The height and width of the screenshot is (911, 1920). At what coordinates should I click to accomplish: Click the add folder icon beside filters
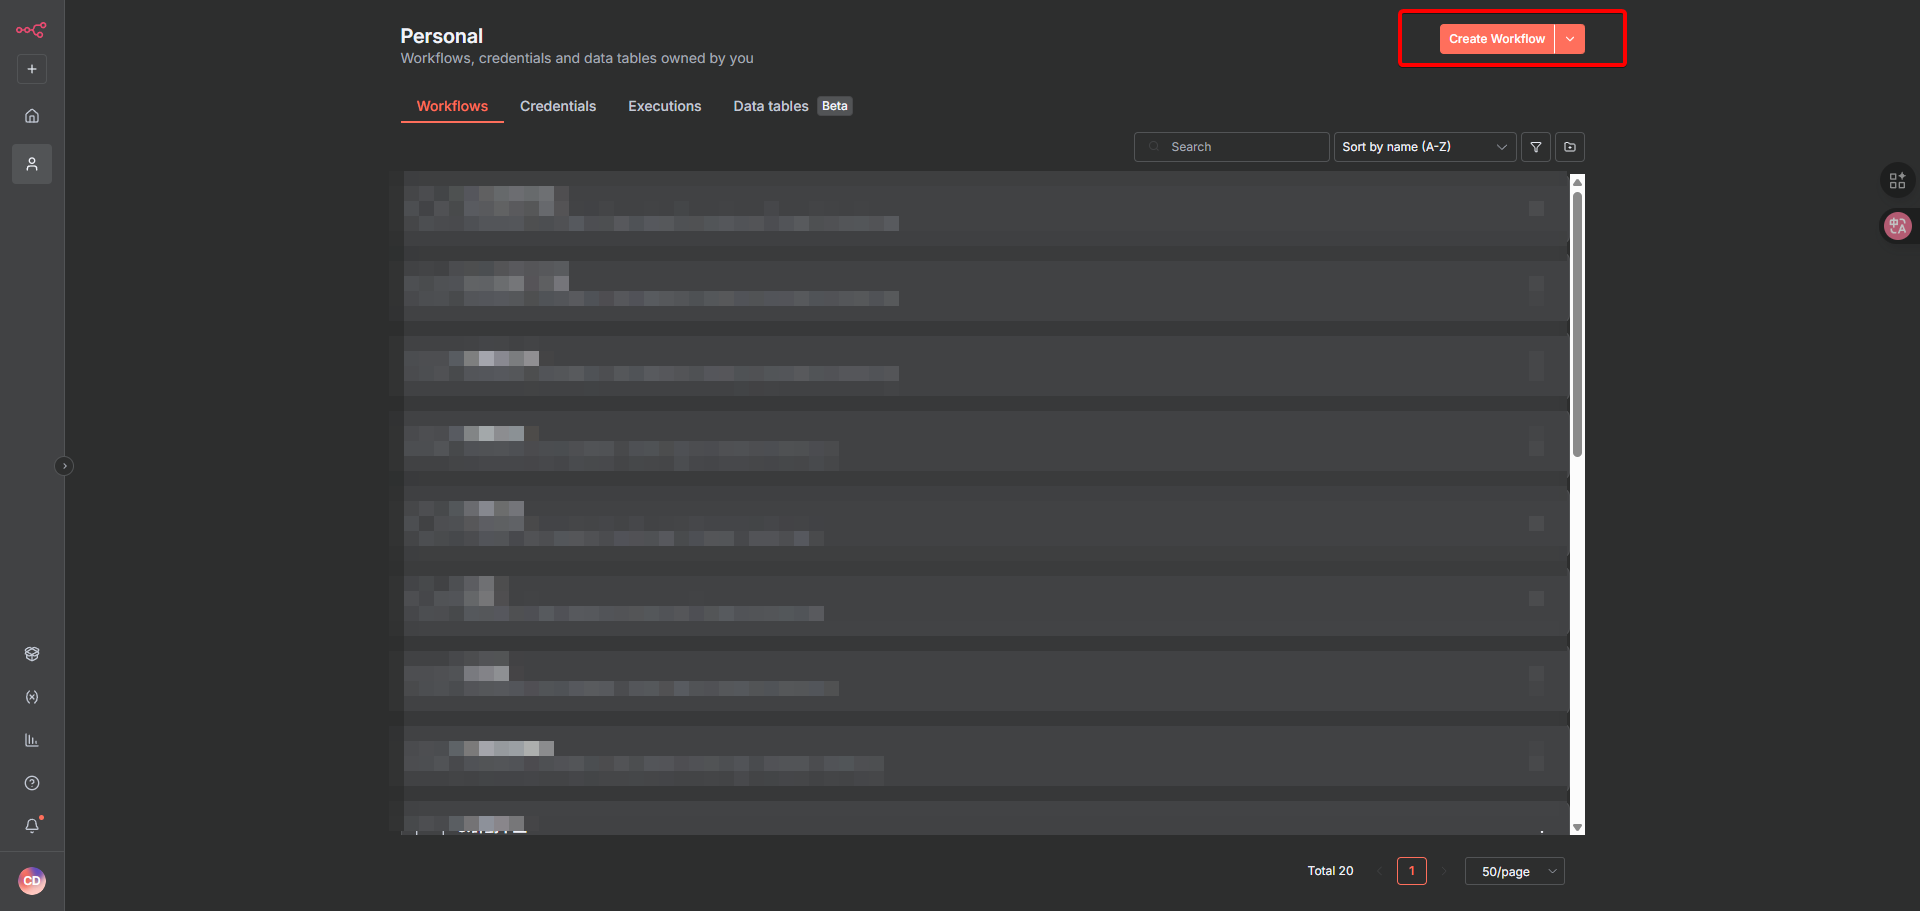point(1570,147)
